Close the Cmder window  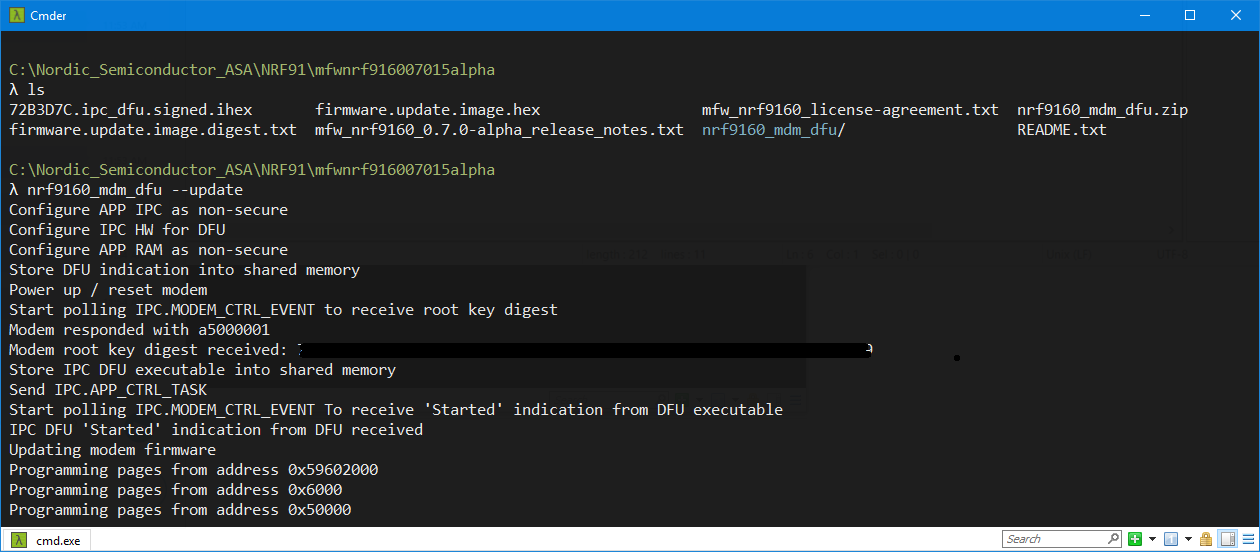pos(1236,15)
